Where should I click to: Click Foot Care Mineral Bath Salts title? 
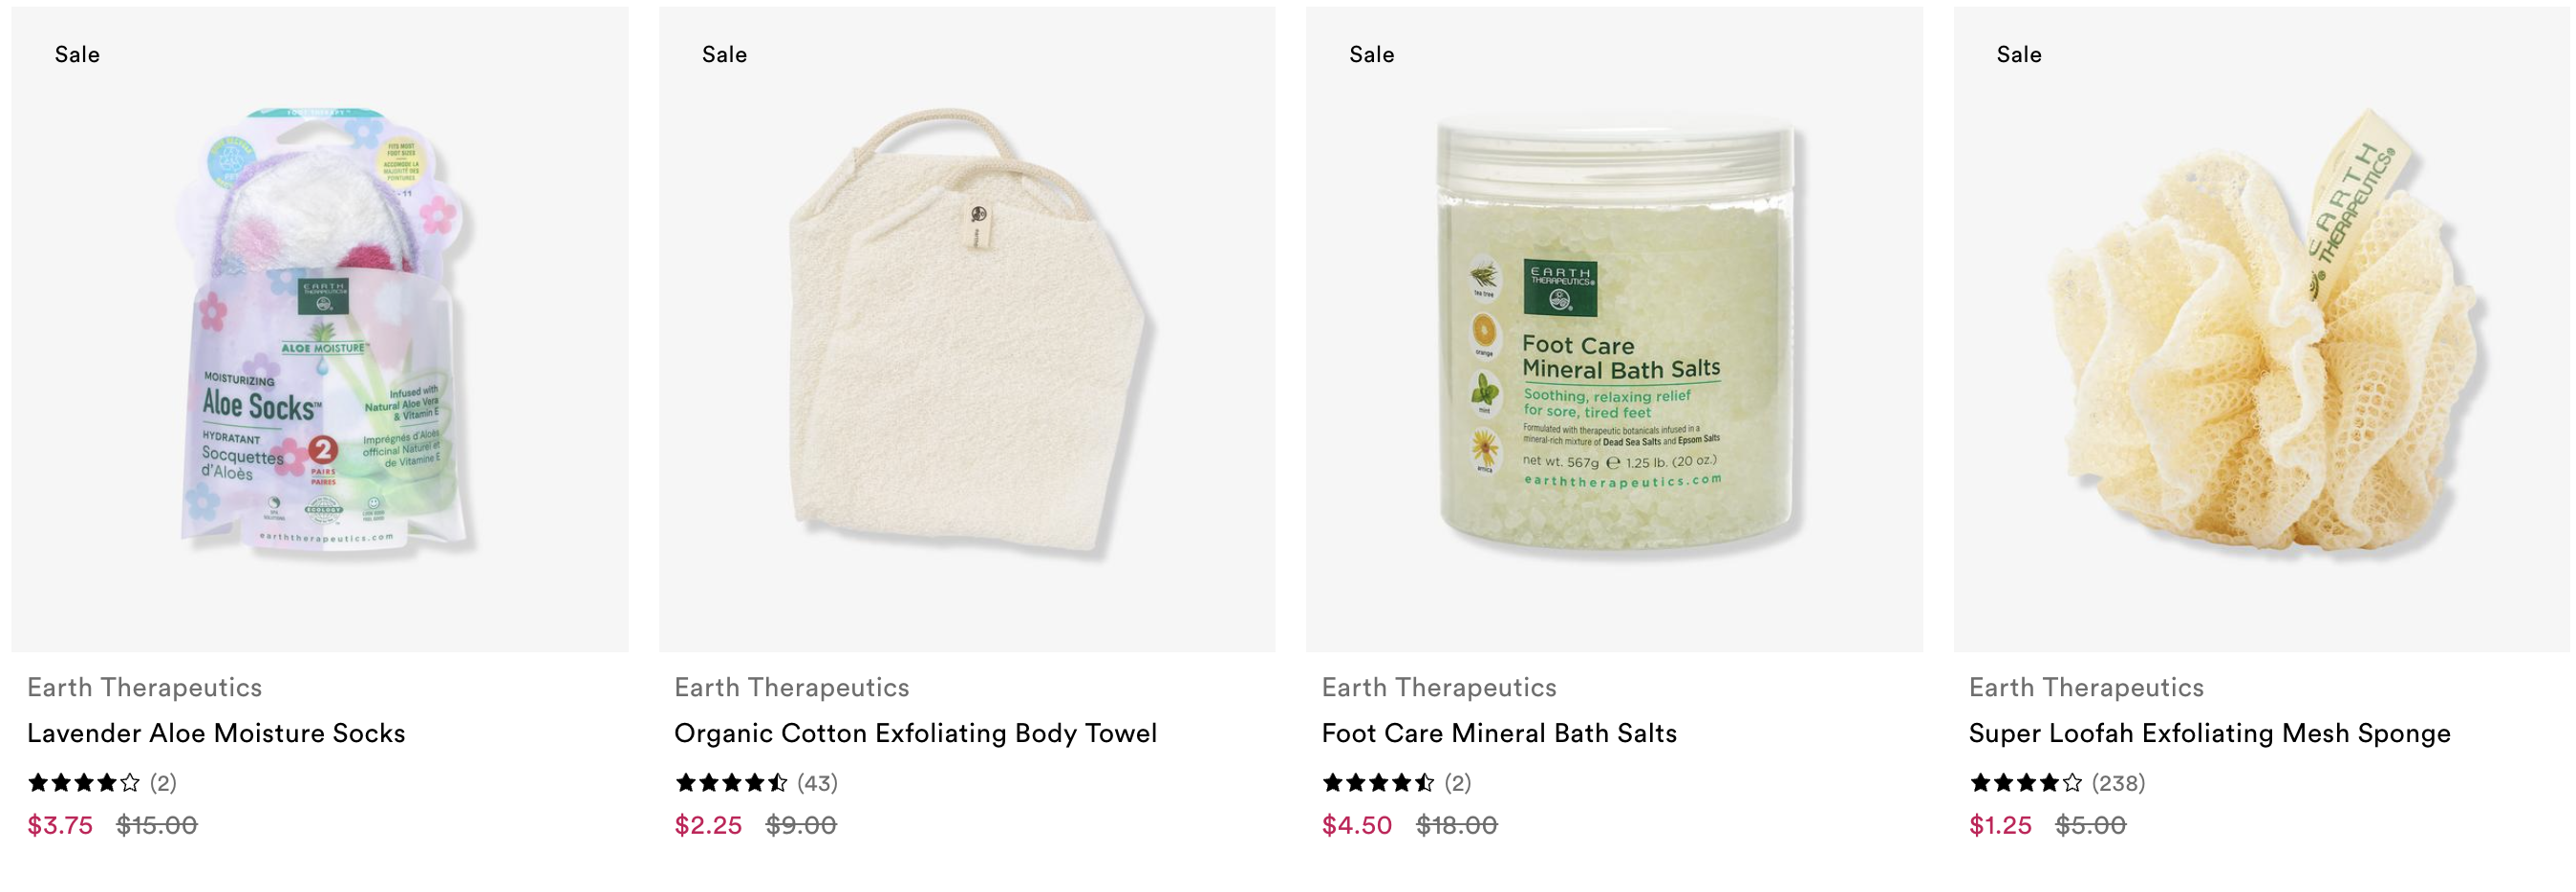[x=1499, y=733]
